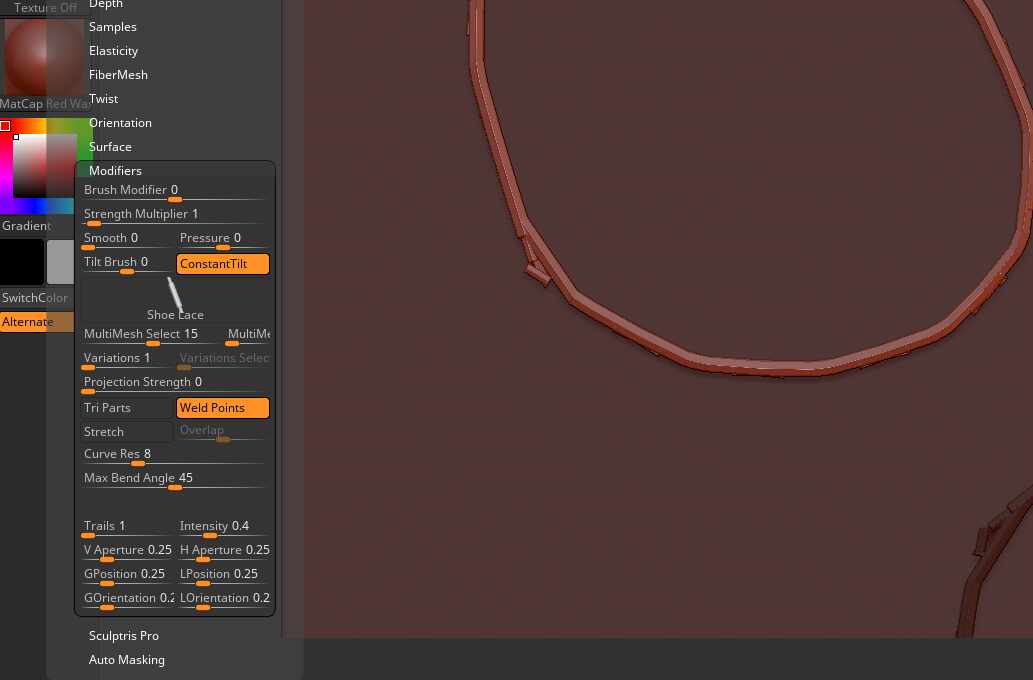
Task: Adjust the LPosition slider
Action: coord(223,576)
